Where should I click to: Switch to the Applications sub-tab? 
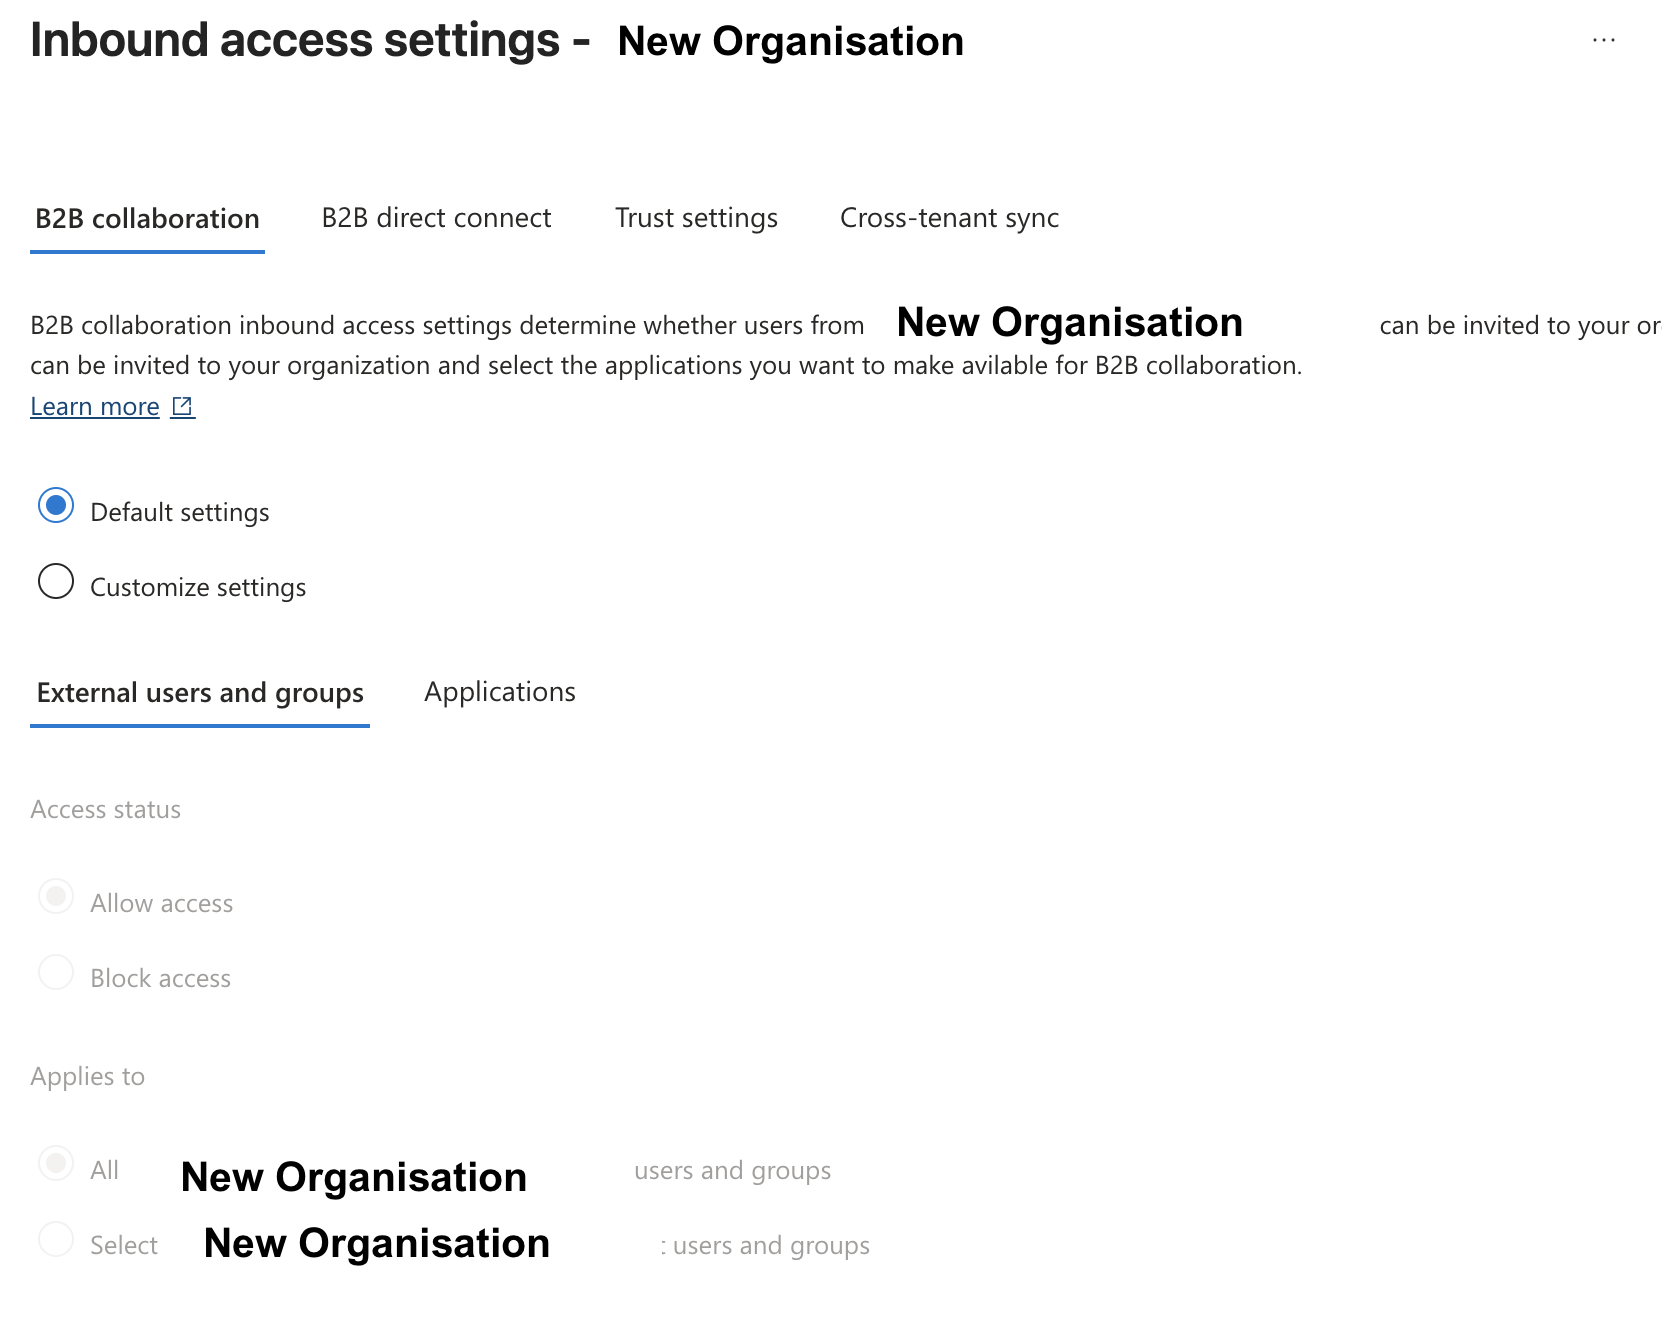tap(499, 692)
